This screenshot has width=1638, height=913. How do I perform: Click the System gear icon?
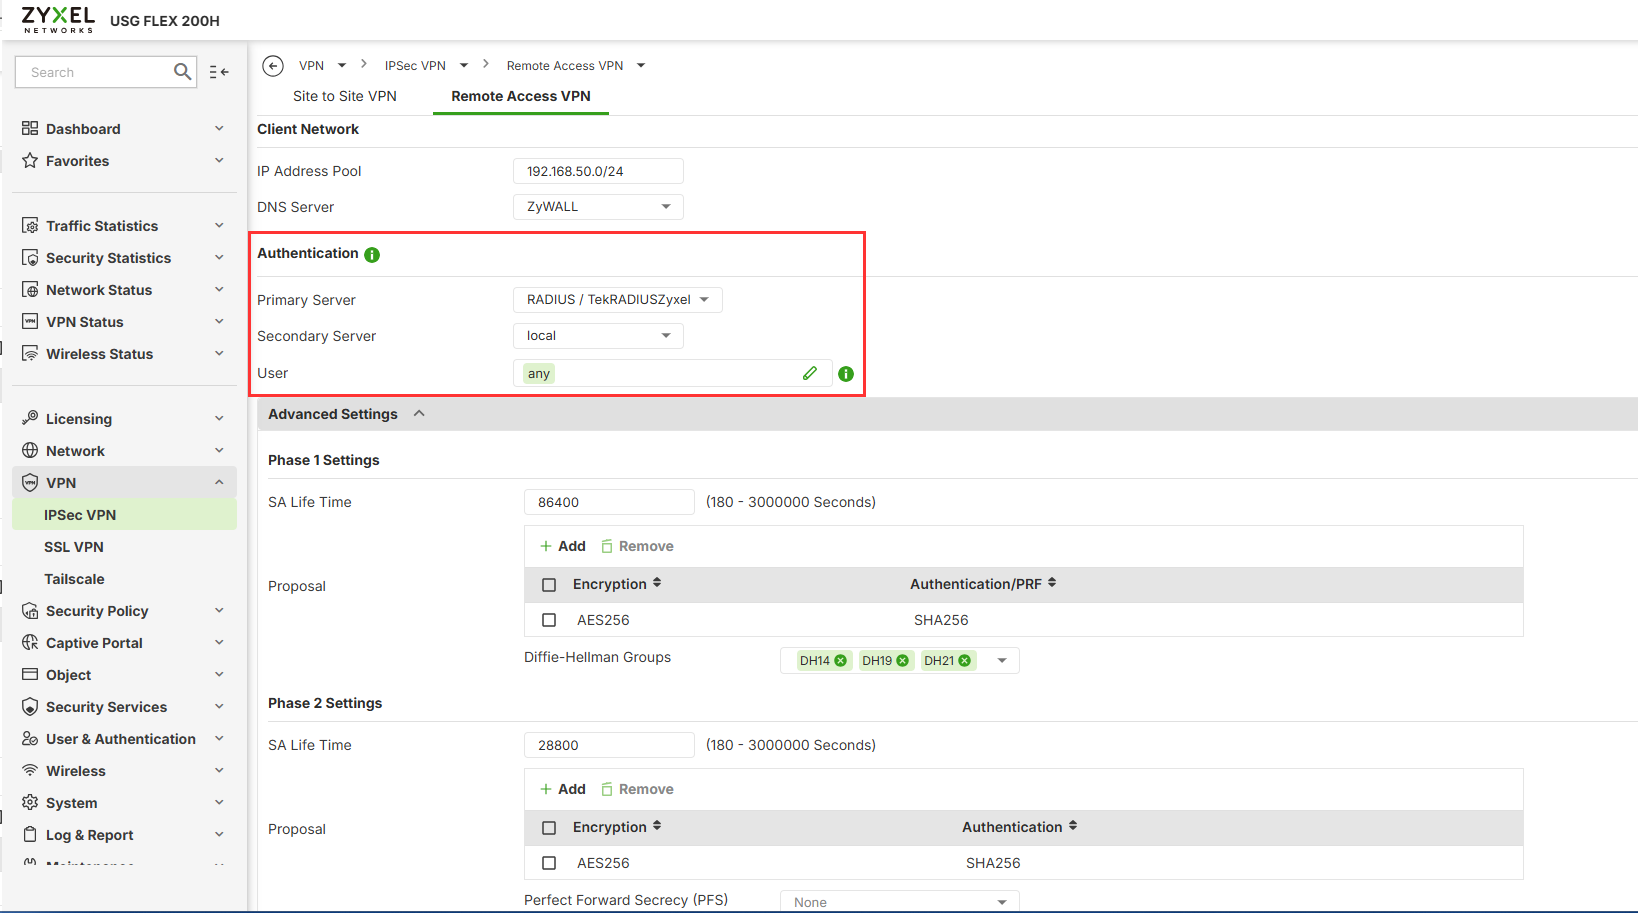(x=30, y=803)
